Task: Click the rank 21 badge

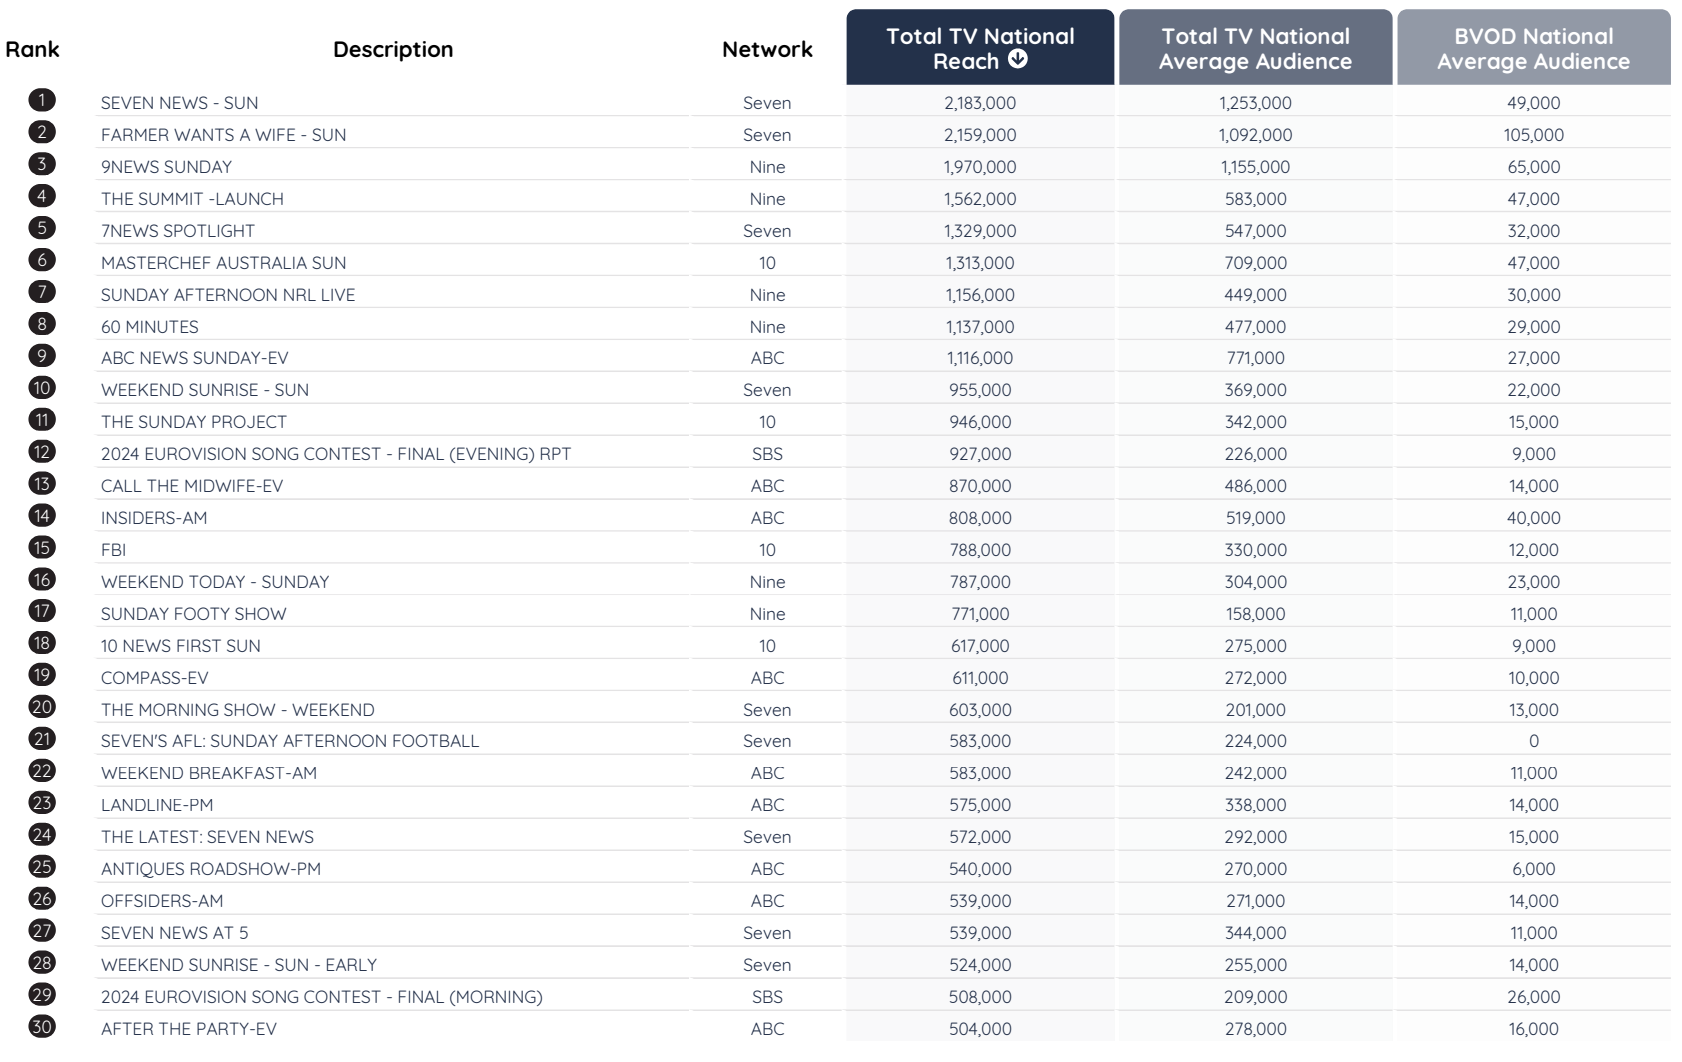Action: click(42, 739)
